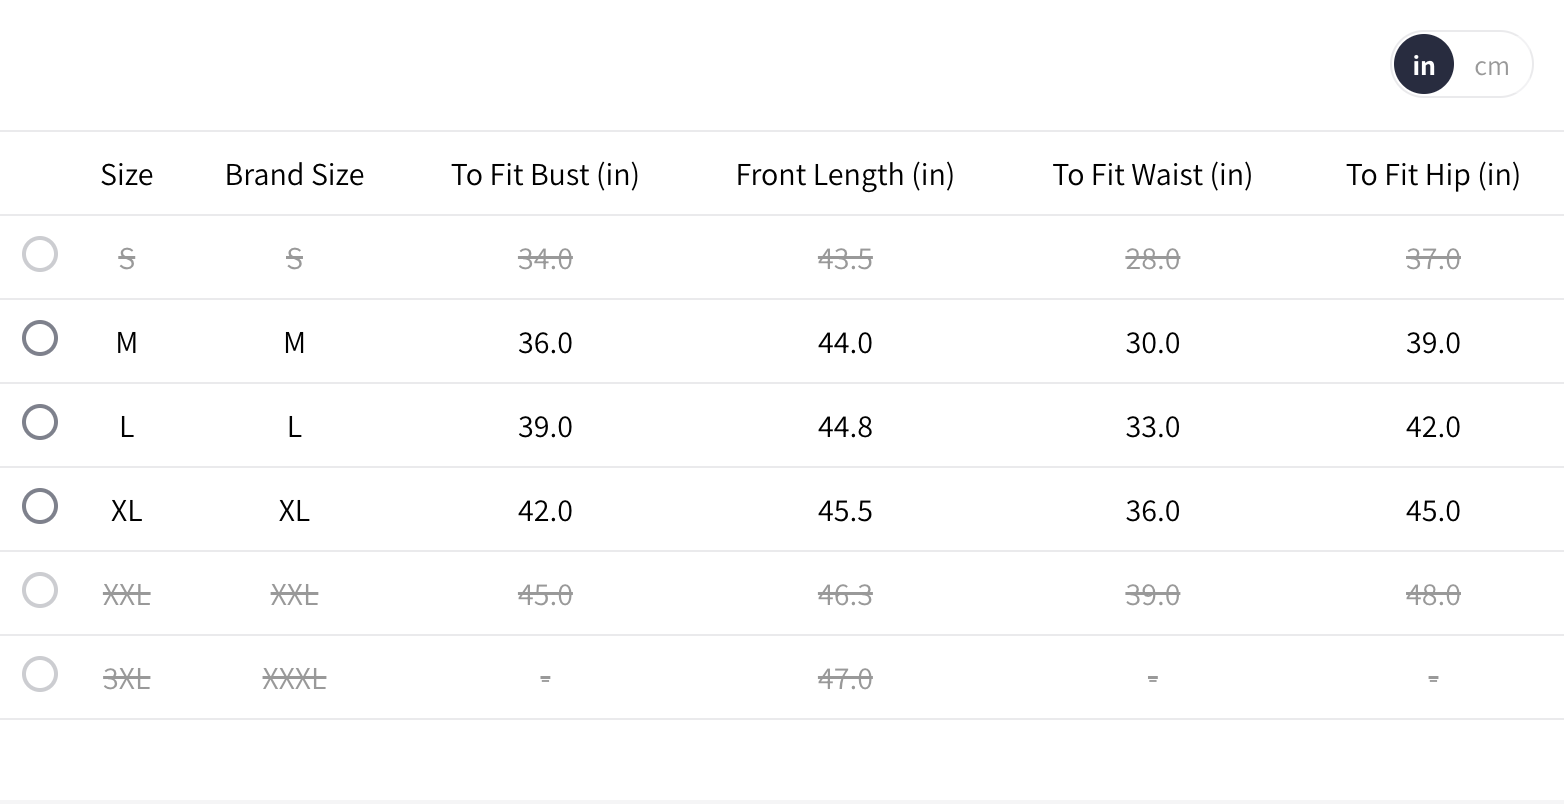Click the unavailable S size radio button
This screenshot has height=804, width=1564.
pos(40,255)
